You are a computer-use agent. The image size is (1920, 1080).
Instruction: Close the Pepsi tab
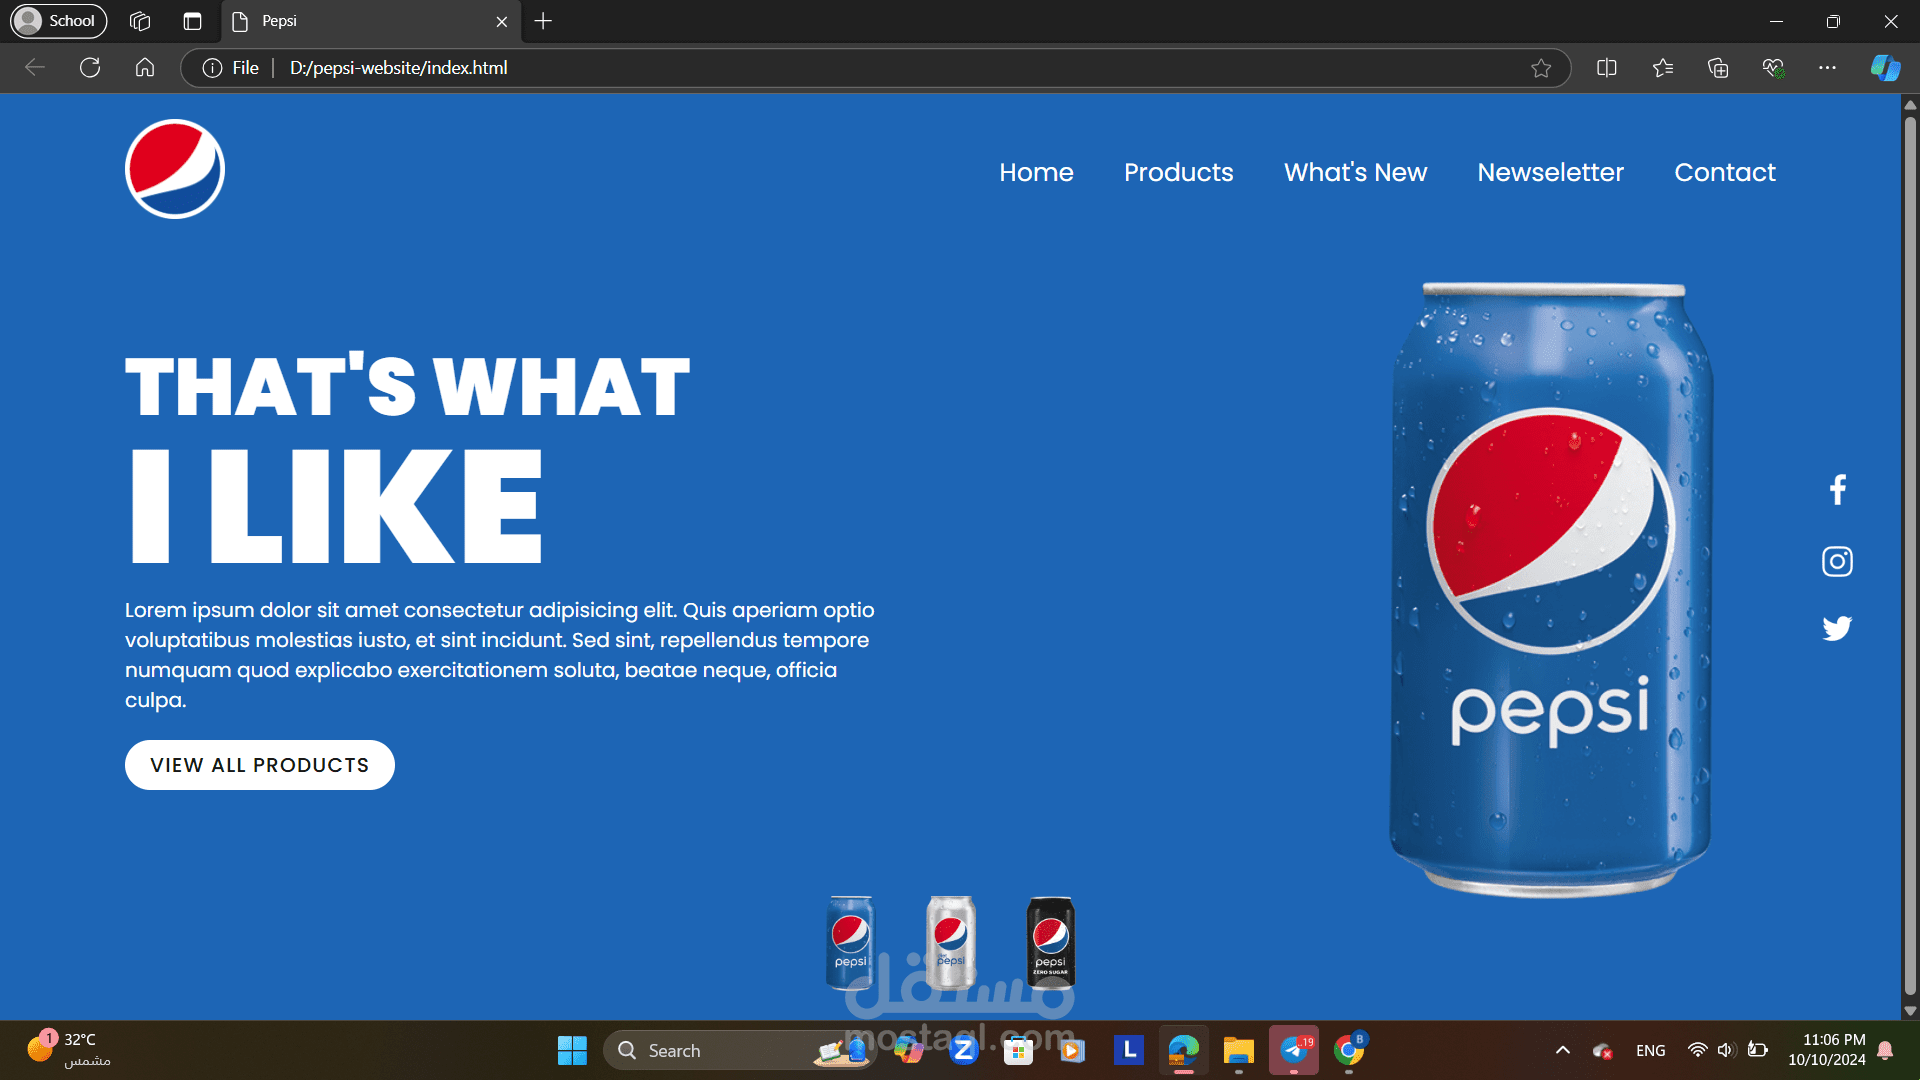(x=502, y=21)
